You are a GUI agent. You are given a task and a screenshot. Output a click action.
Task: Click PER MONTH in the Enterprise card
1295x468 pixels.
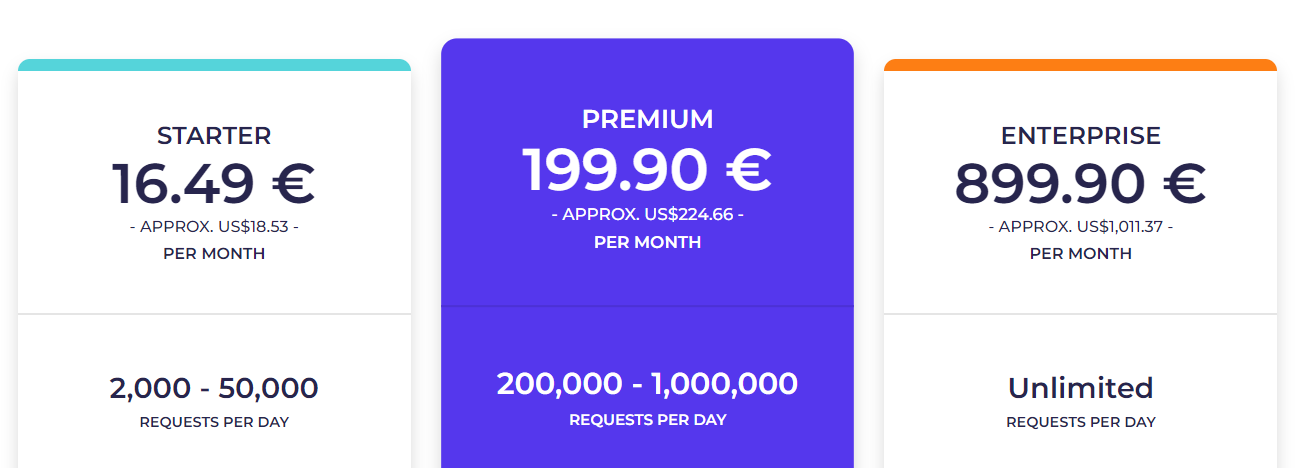[x=1081, y=254]
